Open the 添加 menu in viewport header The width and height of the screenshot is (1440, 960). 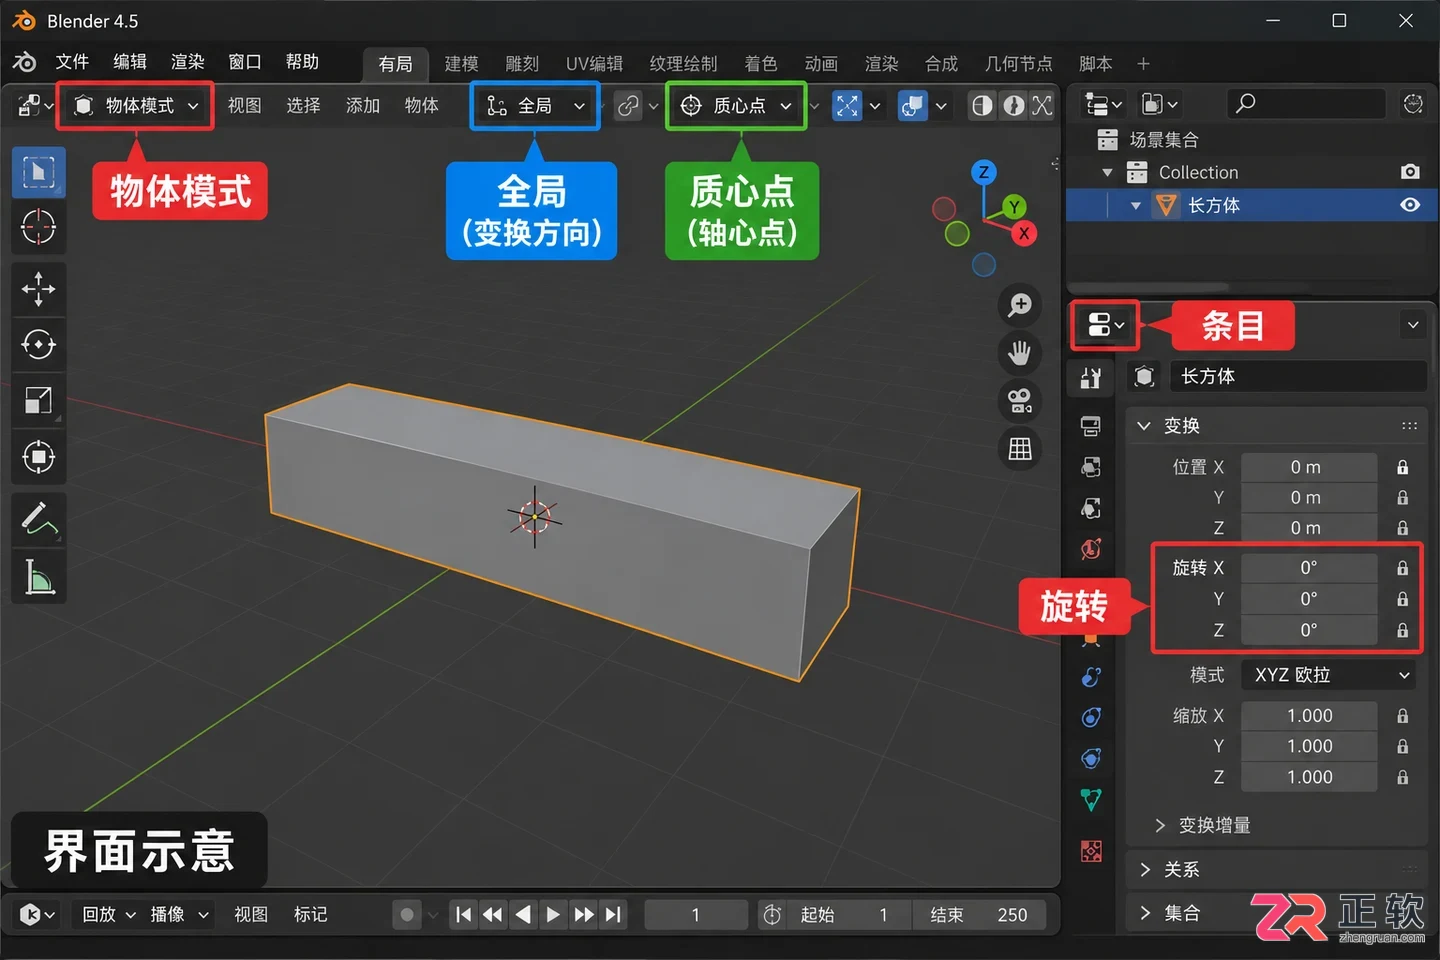click(x=363, y=105)
